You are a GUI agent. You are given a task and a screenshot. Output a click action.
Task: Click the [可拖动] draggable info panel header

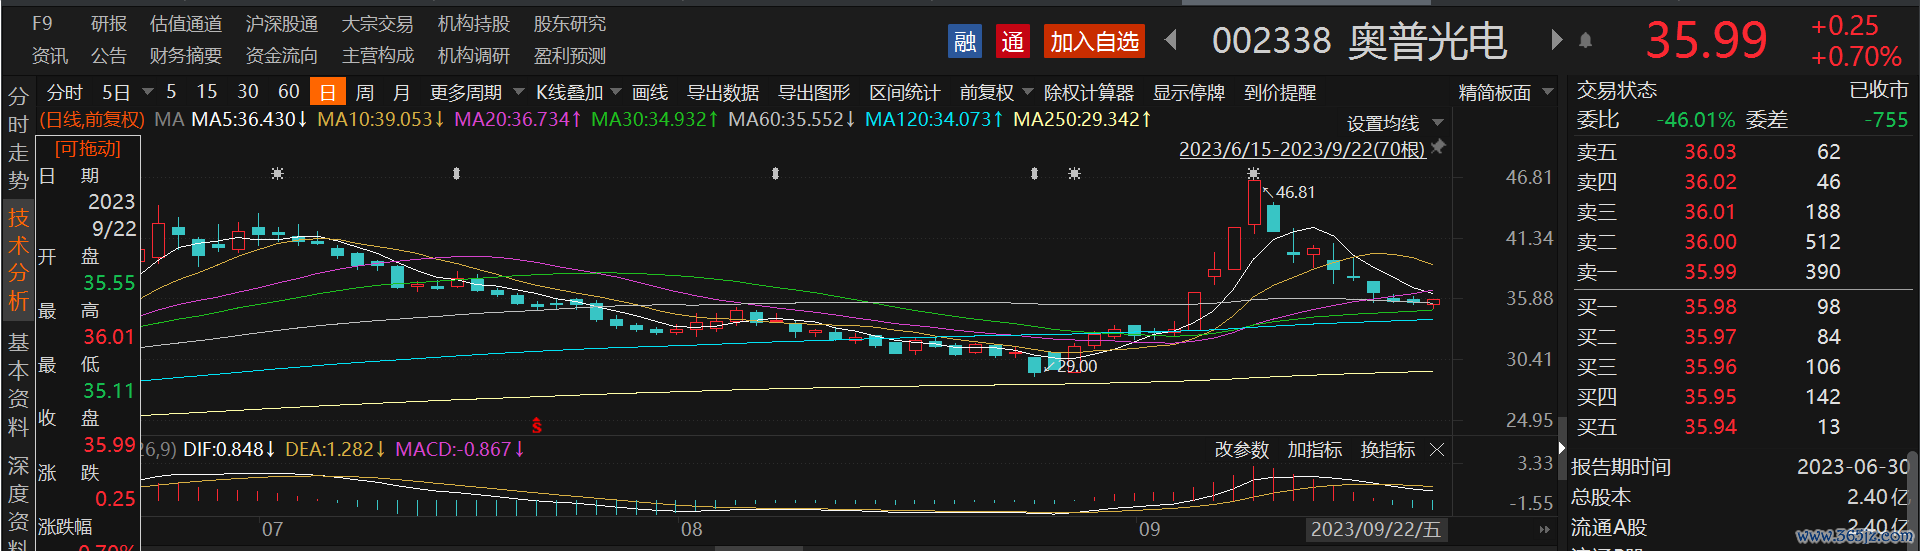(88, 148)
